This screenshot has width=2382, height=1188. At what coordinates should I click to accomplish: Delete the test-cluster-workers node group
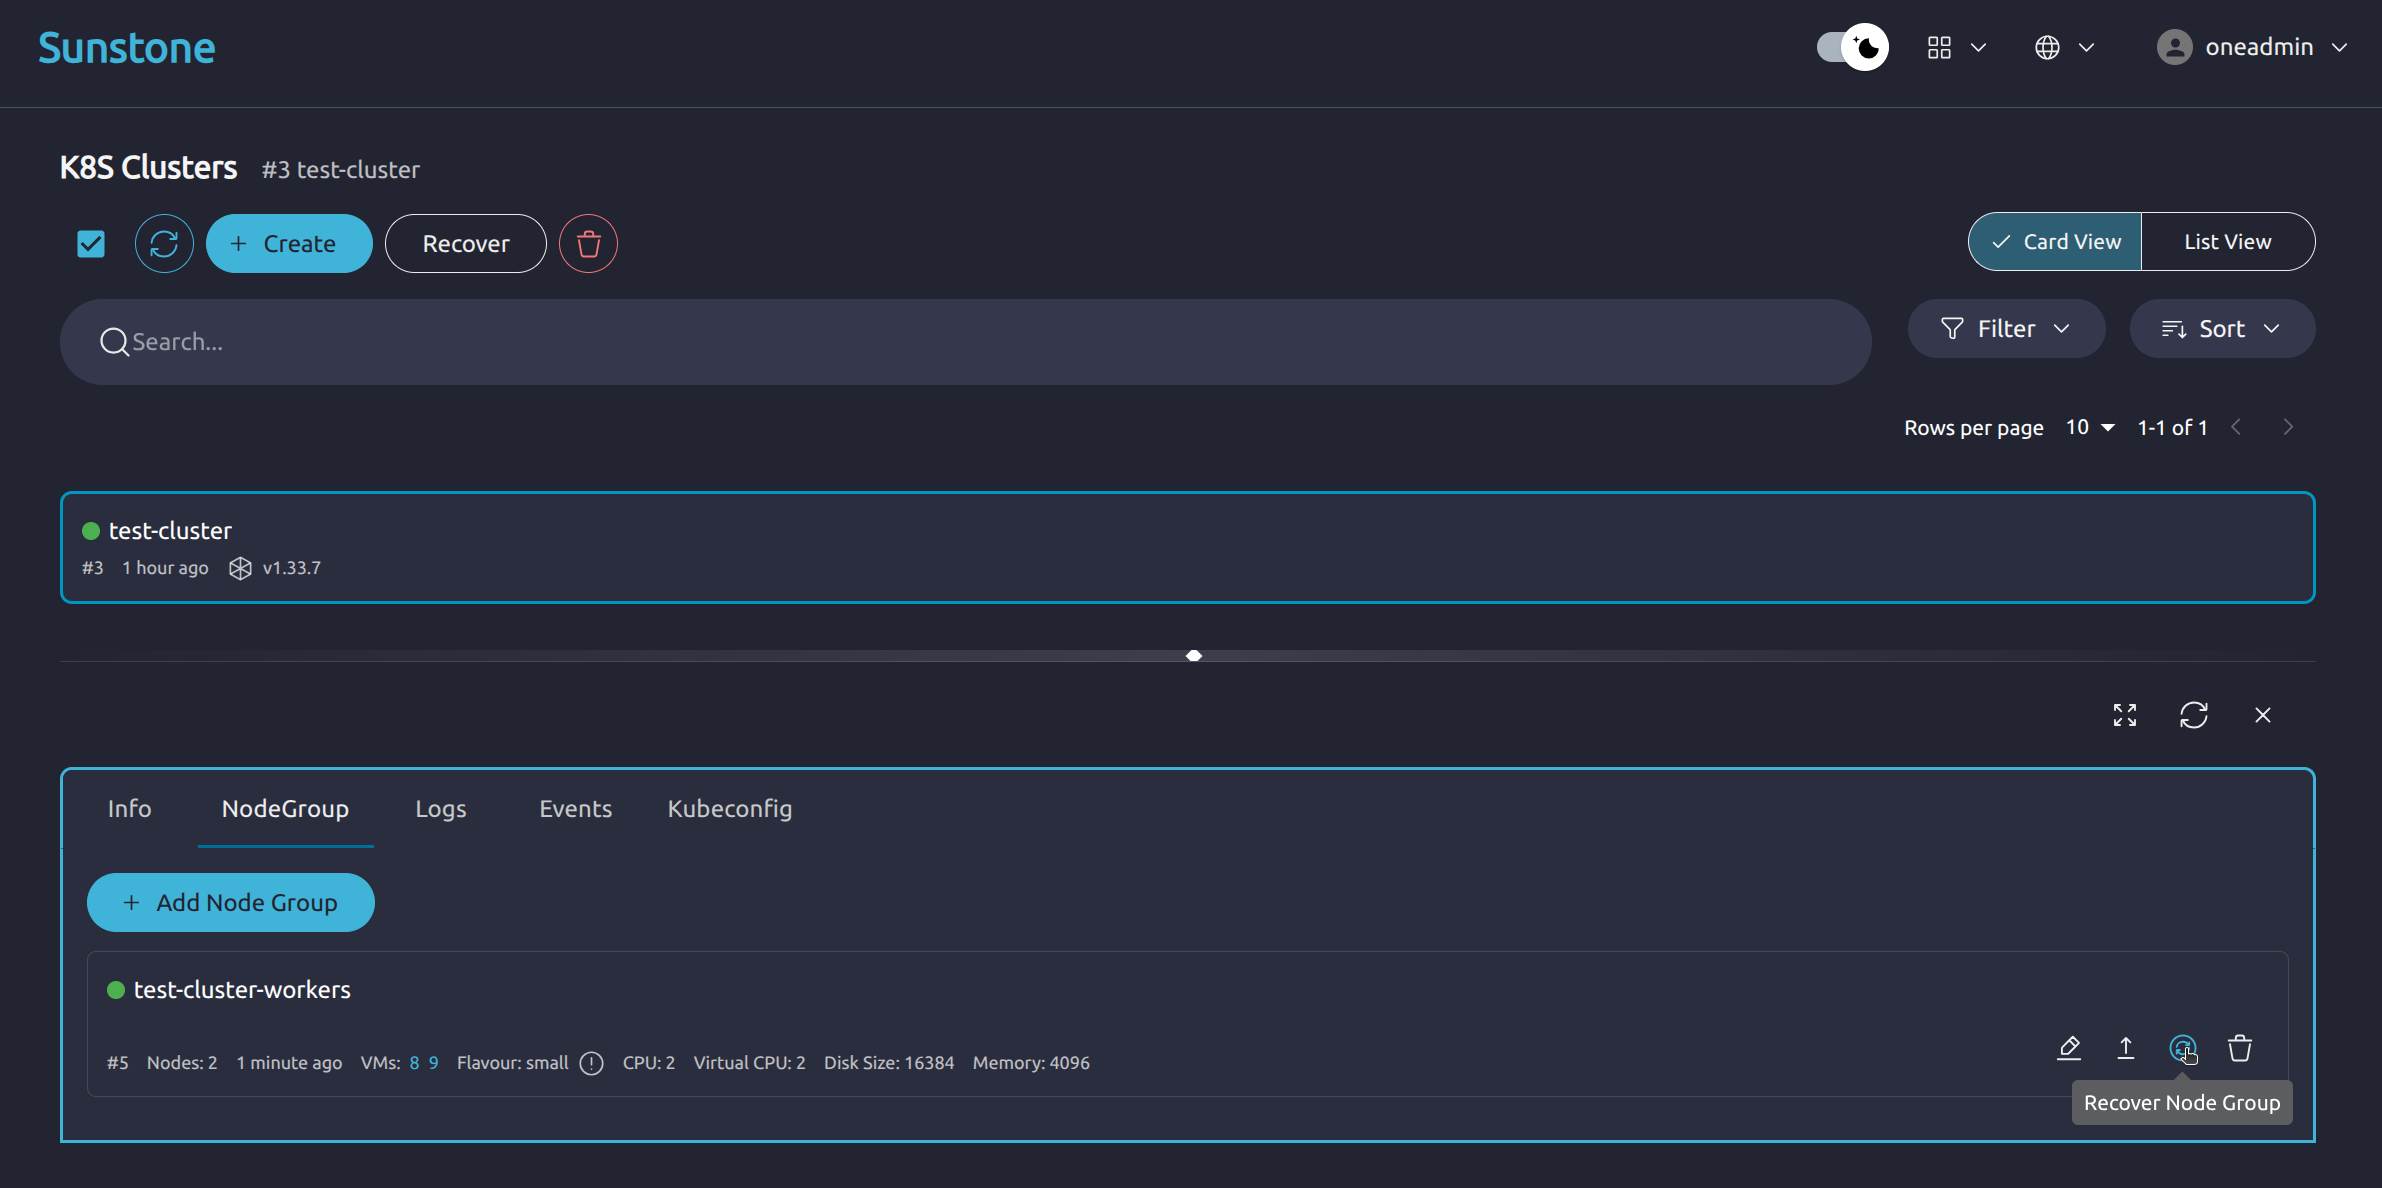click(x=2240, y=1048)
